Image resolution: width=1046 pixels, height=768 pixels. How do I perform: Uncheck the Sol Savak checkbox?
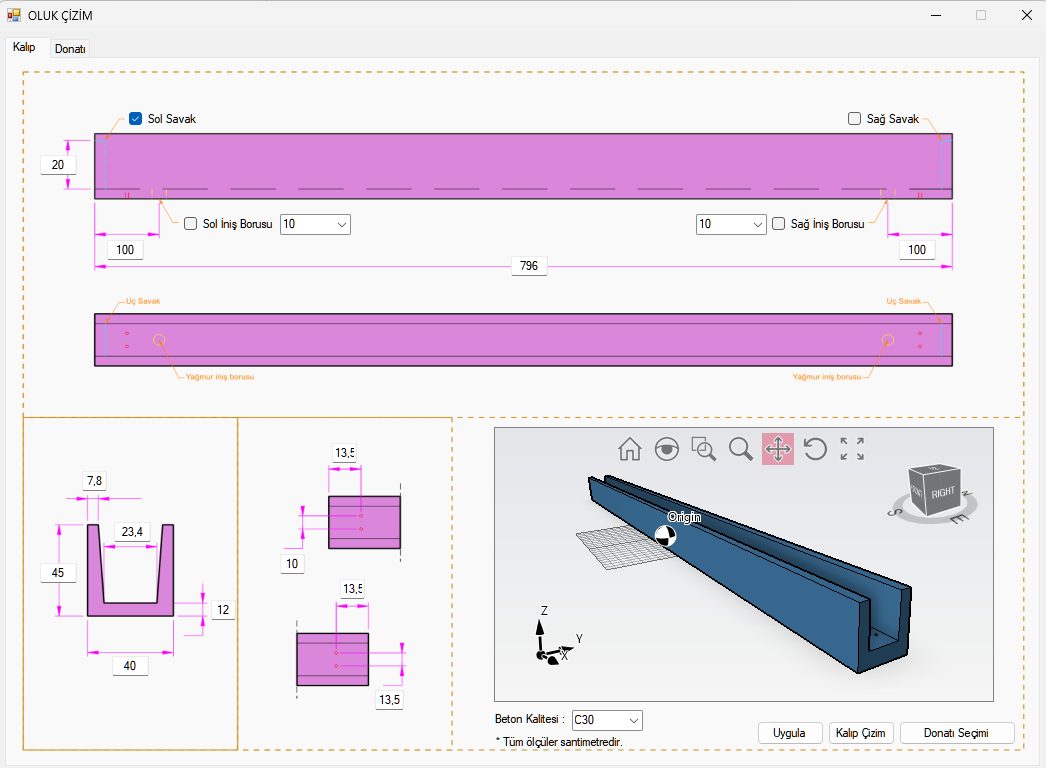(x=136, y=119)
